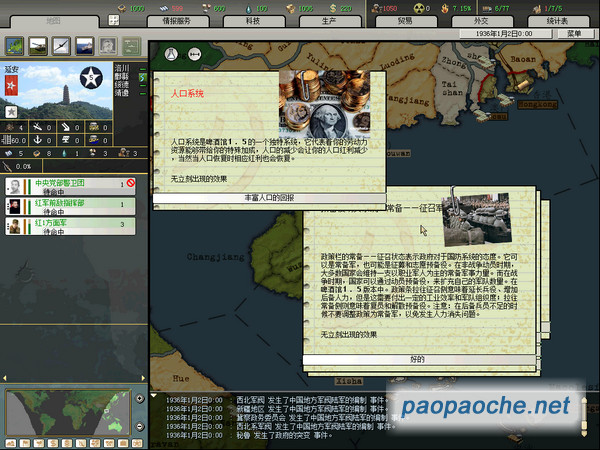Click the flask icon above the map
The image size is (600, 450).
point(169,53)
